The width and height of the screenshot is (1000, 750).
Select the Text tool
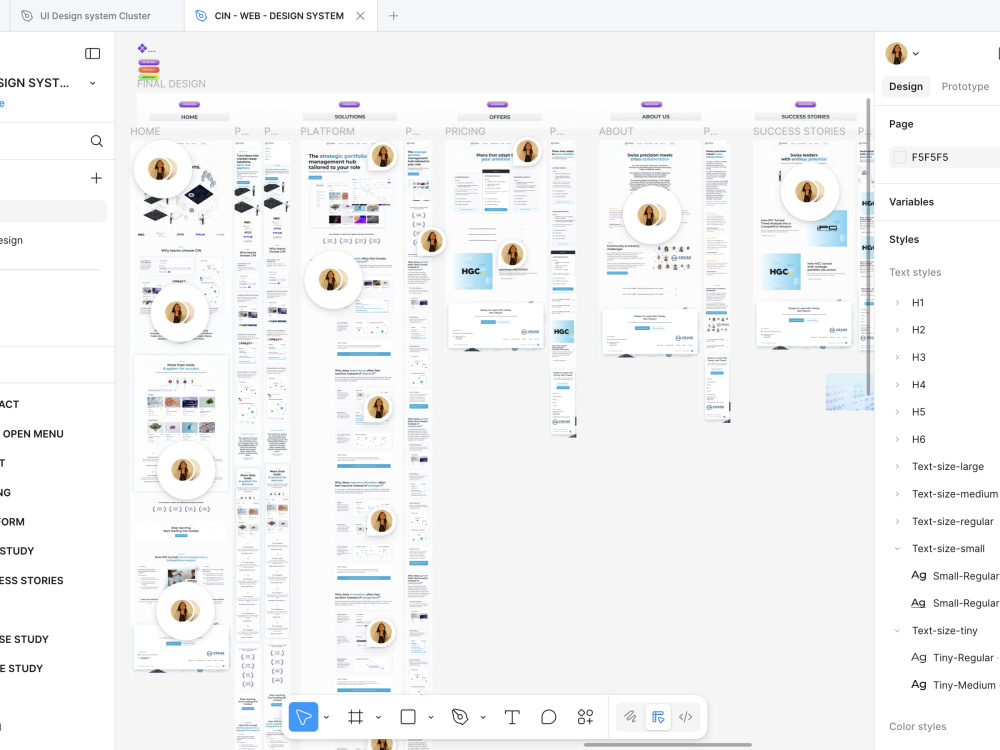(511, 717)
